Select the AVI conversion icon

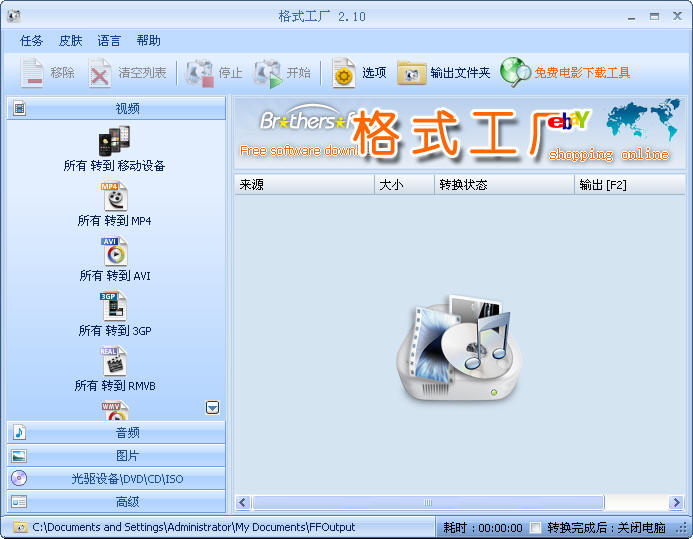(x=114, y=251)
